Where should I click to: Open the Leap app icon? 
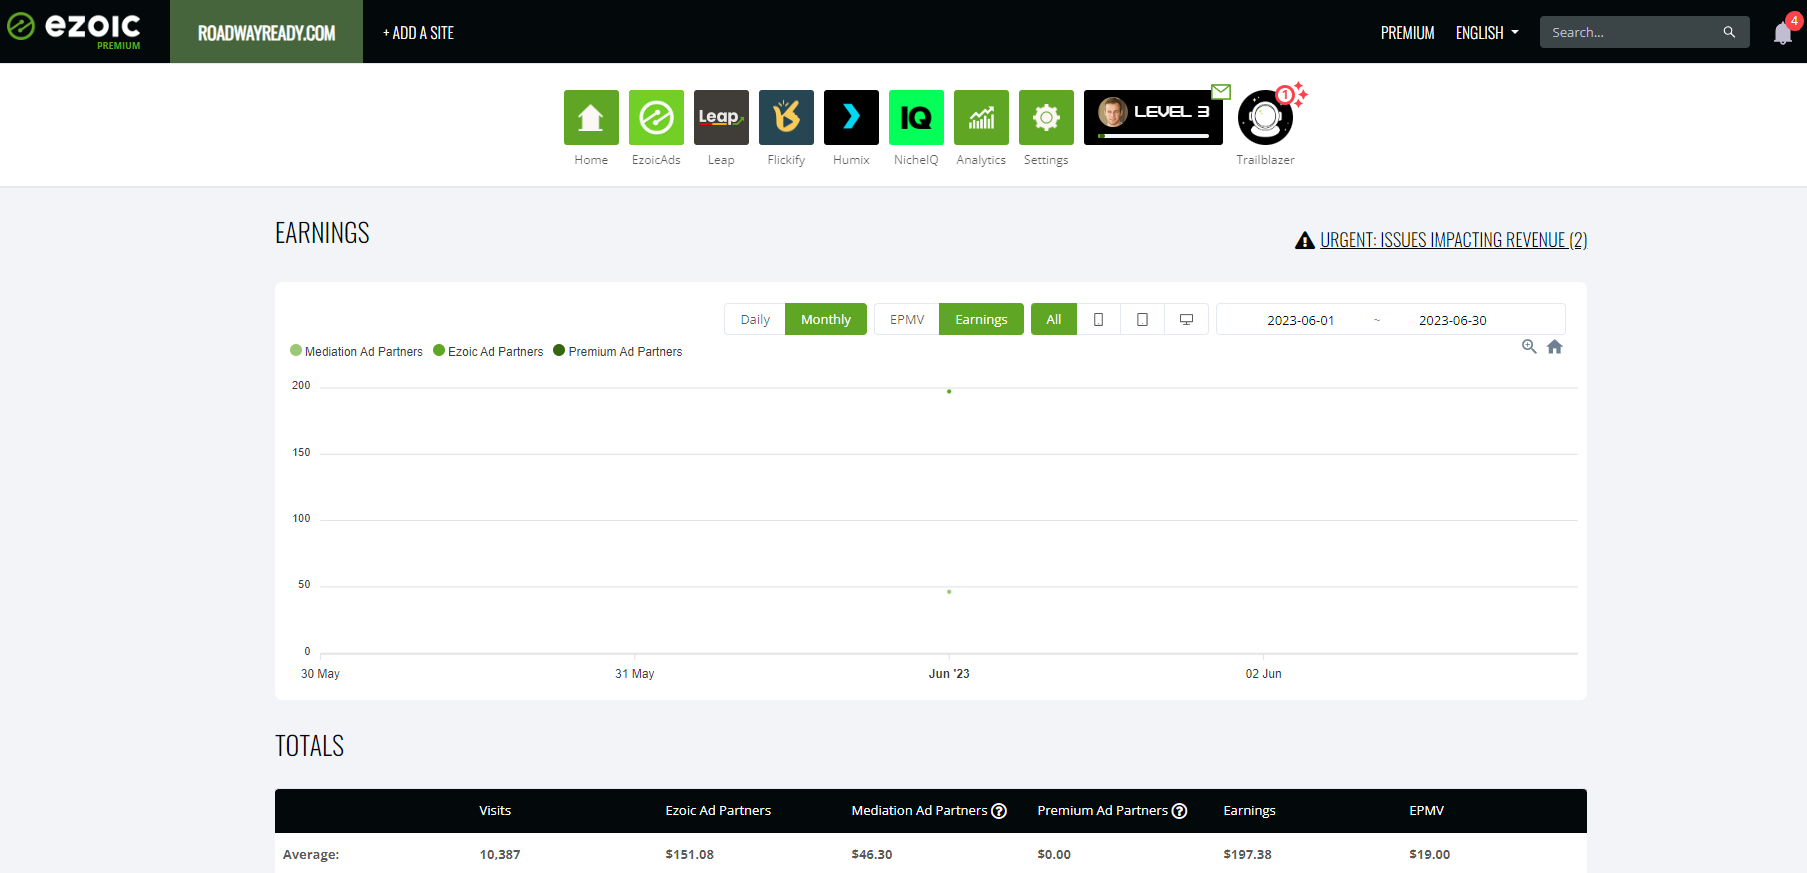point(721,117)
